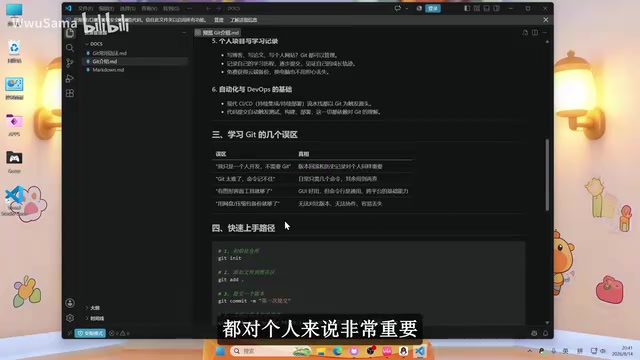
Task: Show hidden system tray icons chevron
Action: [529, 351]
